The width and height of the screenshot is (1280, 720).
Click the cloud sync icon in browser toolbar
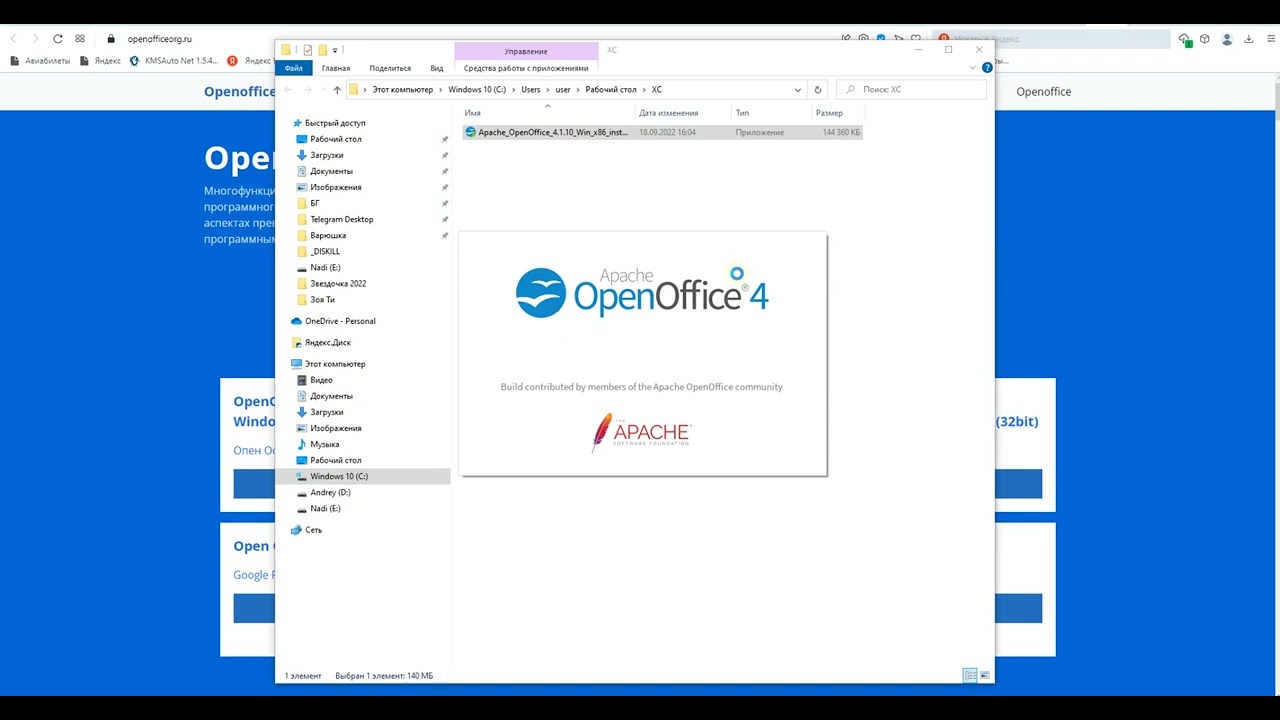tap(1185, 39)
